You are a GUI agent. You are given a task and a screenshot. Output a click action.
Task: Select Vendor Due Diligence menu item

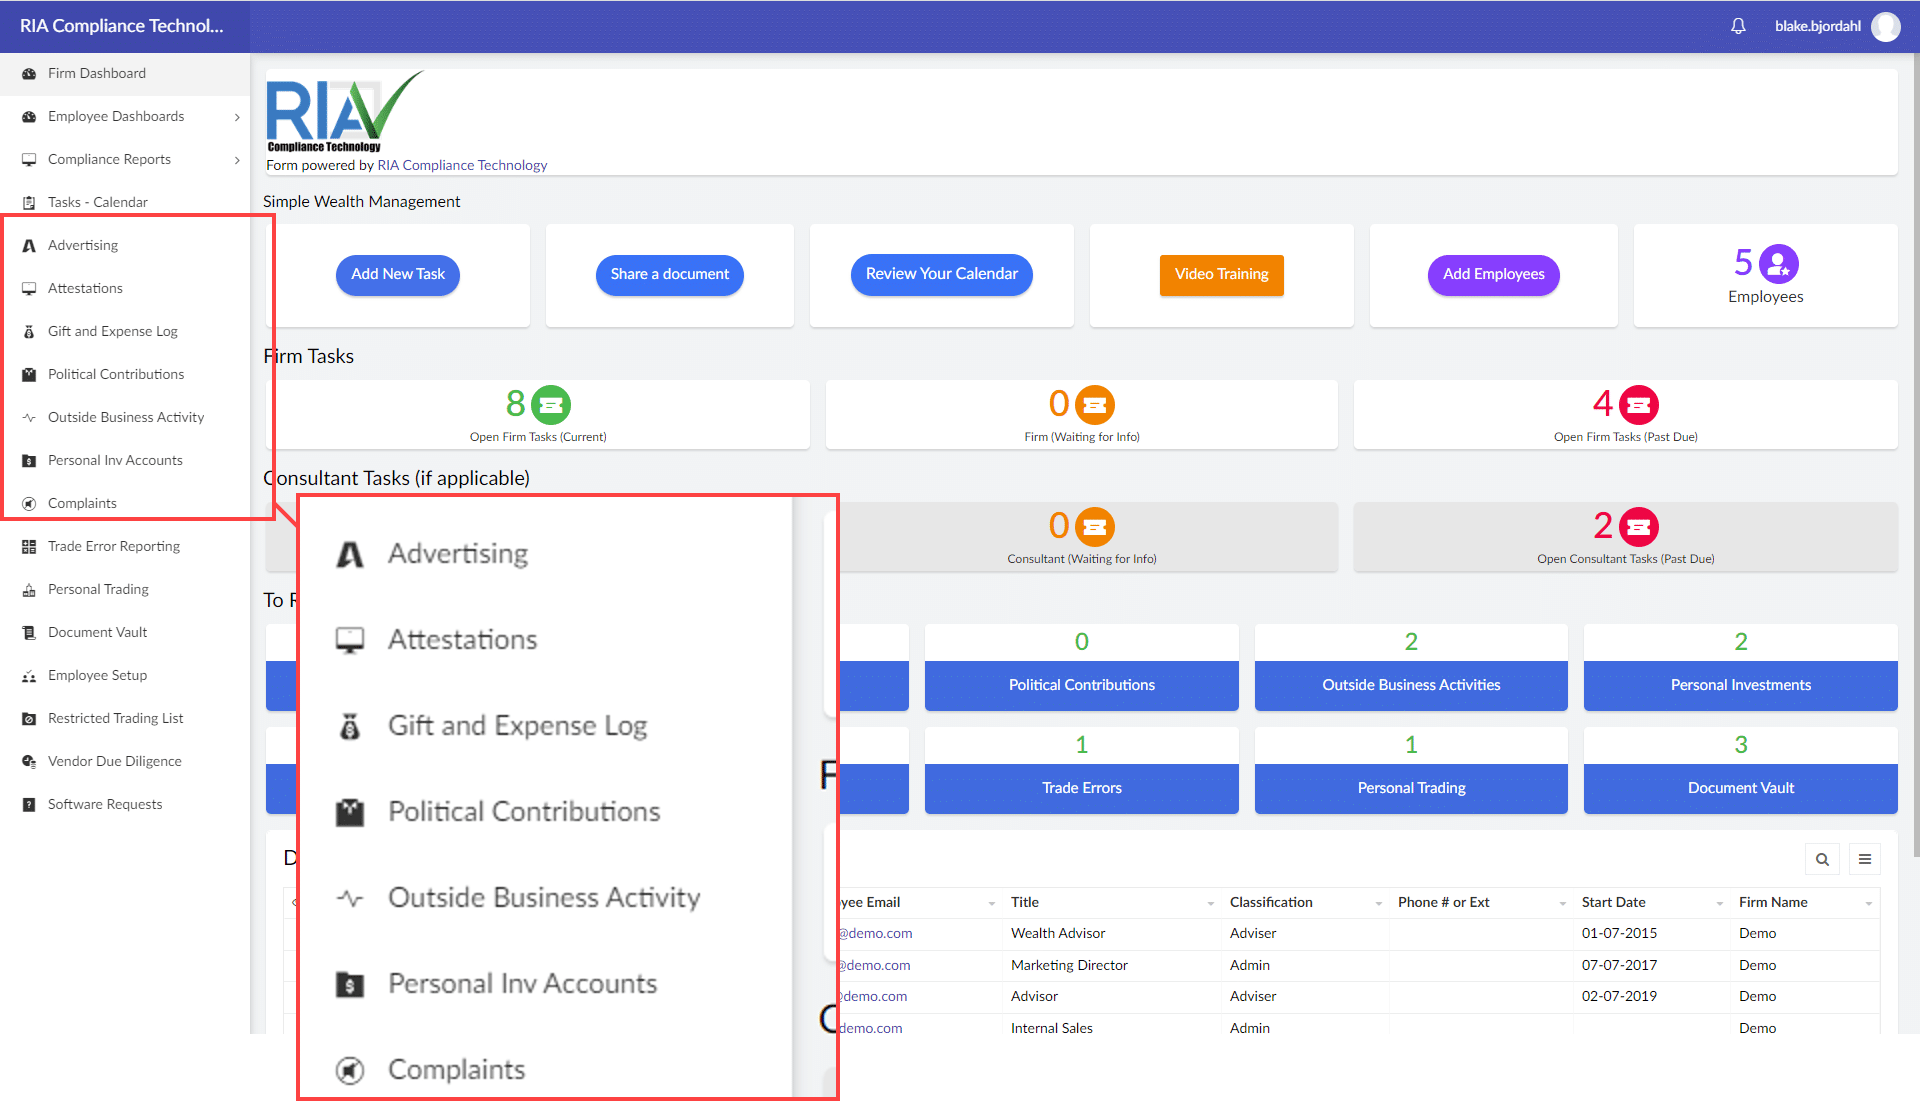(114, 761)
